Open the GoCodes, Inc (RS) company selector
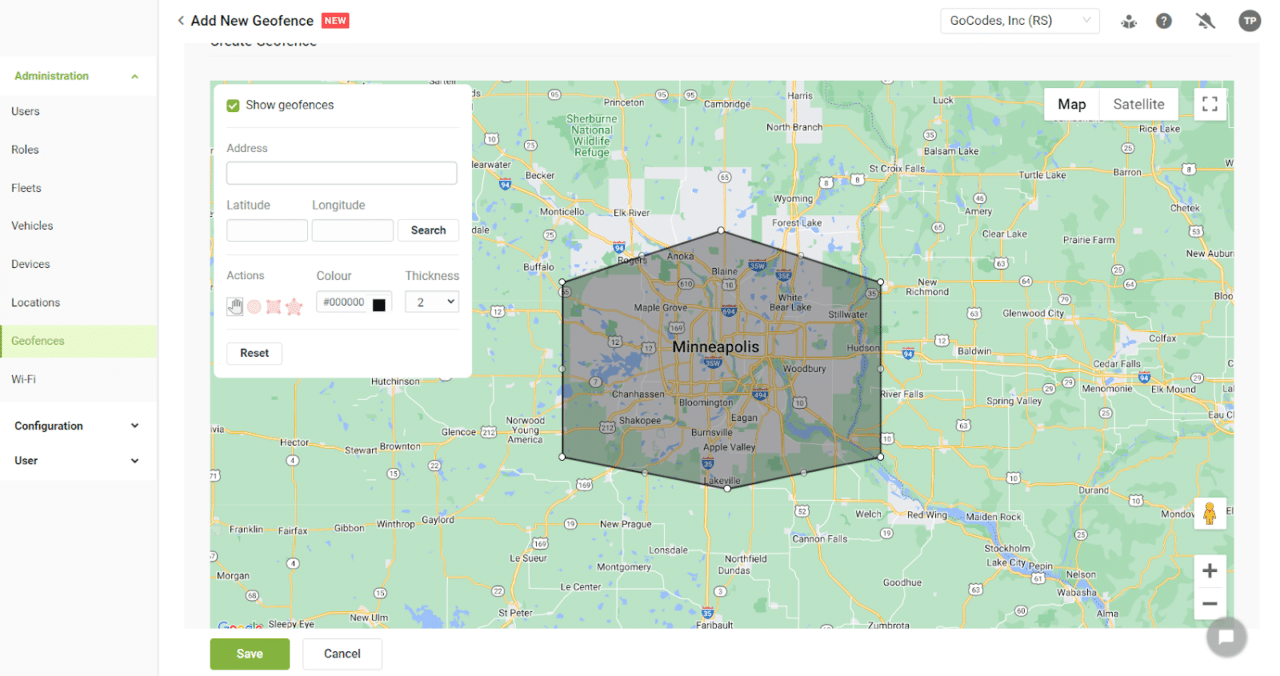The image size is (1280, 676). pos(1019,20)
